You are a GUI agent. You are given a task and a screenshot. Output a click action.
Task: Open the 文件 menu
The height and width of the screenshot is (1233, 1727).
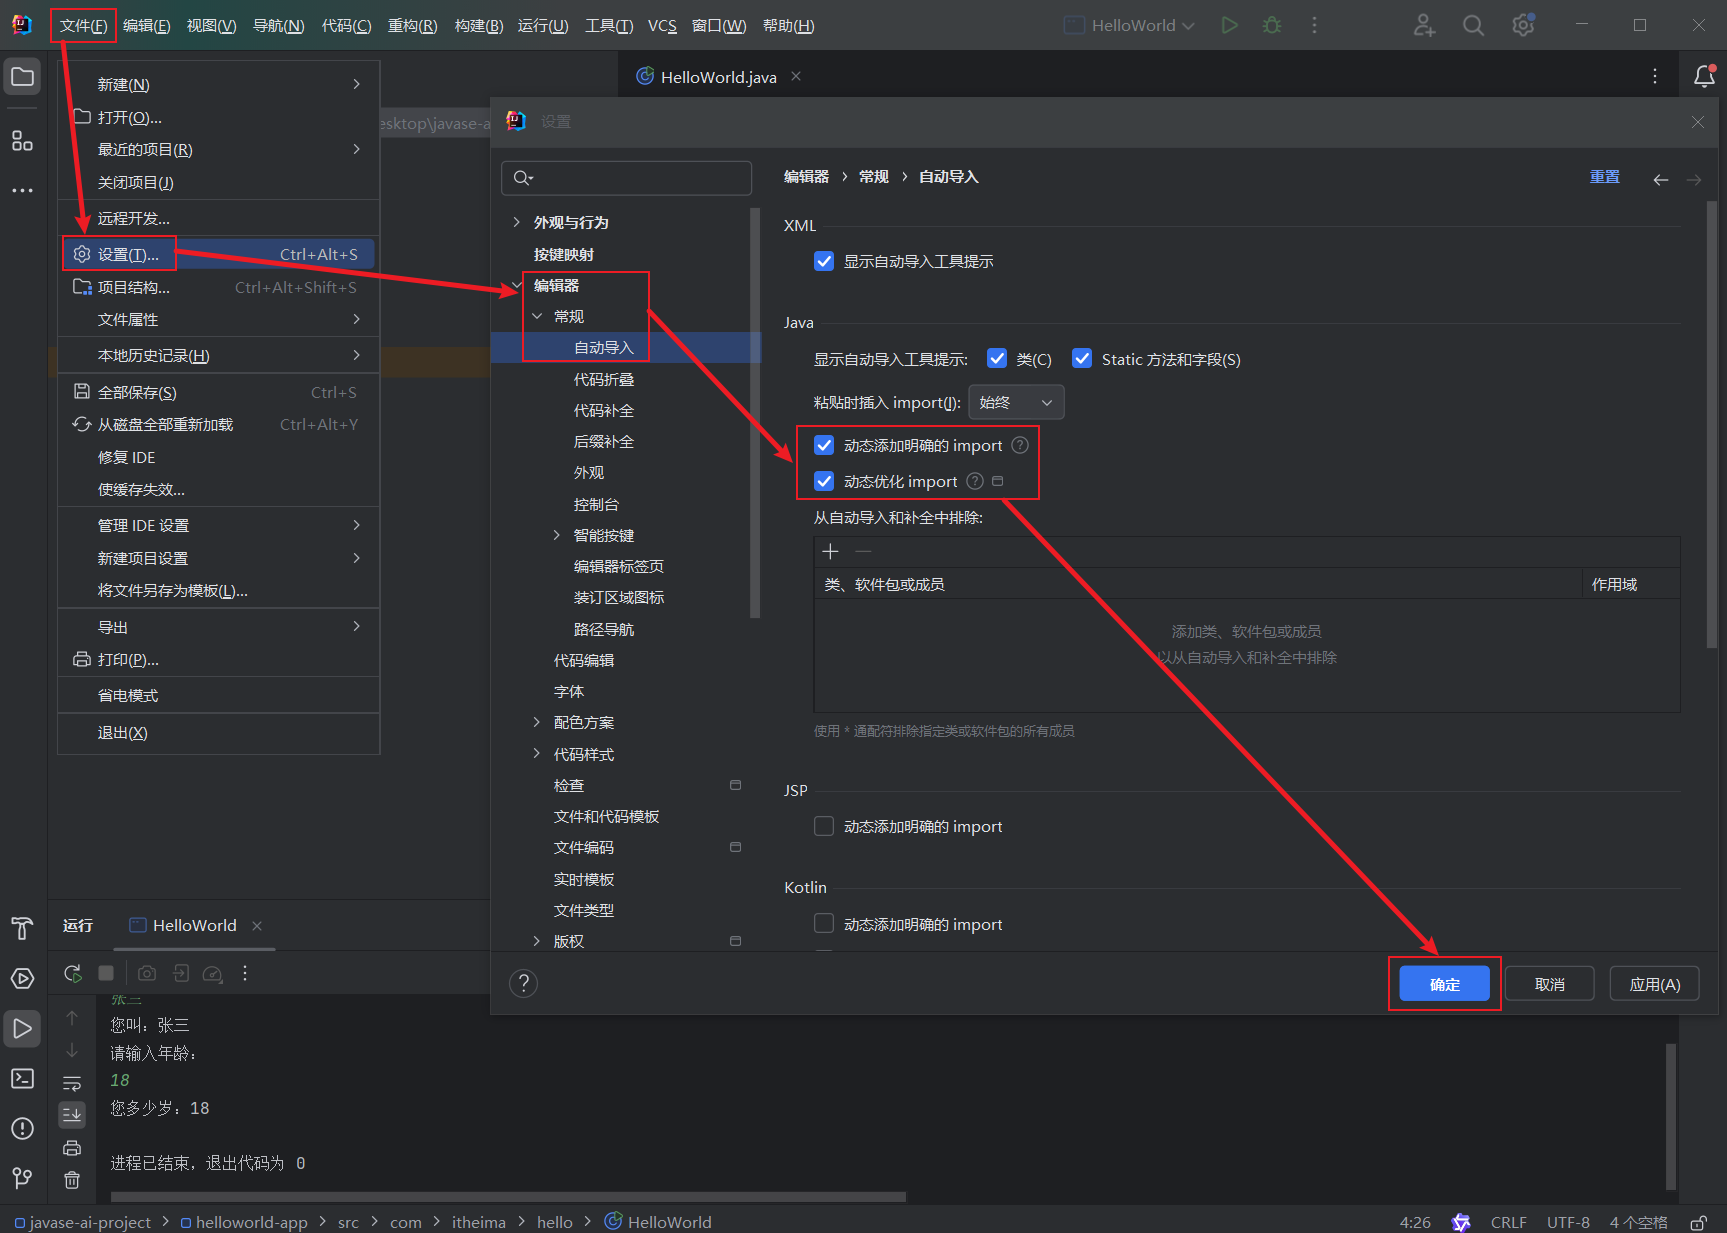(x=83, y=25)
